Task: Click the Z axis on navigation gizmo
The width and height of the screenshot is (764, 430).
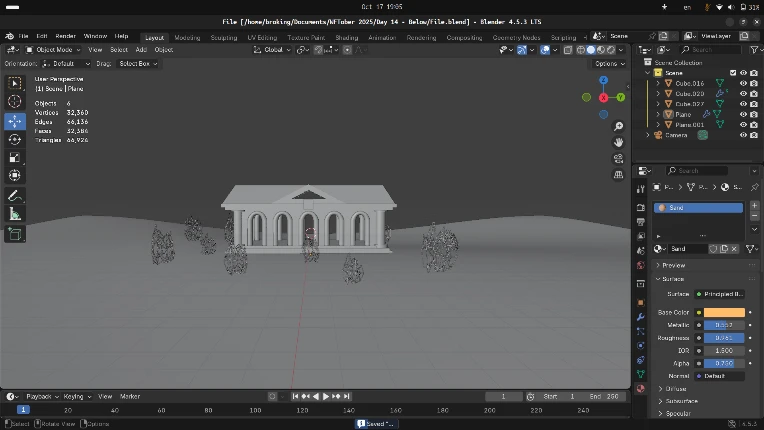Action: [604, 80]
